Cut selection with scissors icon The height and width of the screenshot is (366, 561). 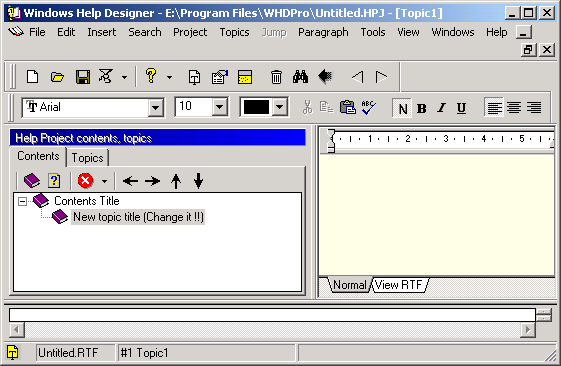[x=307, y=107]
